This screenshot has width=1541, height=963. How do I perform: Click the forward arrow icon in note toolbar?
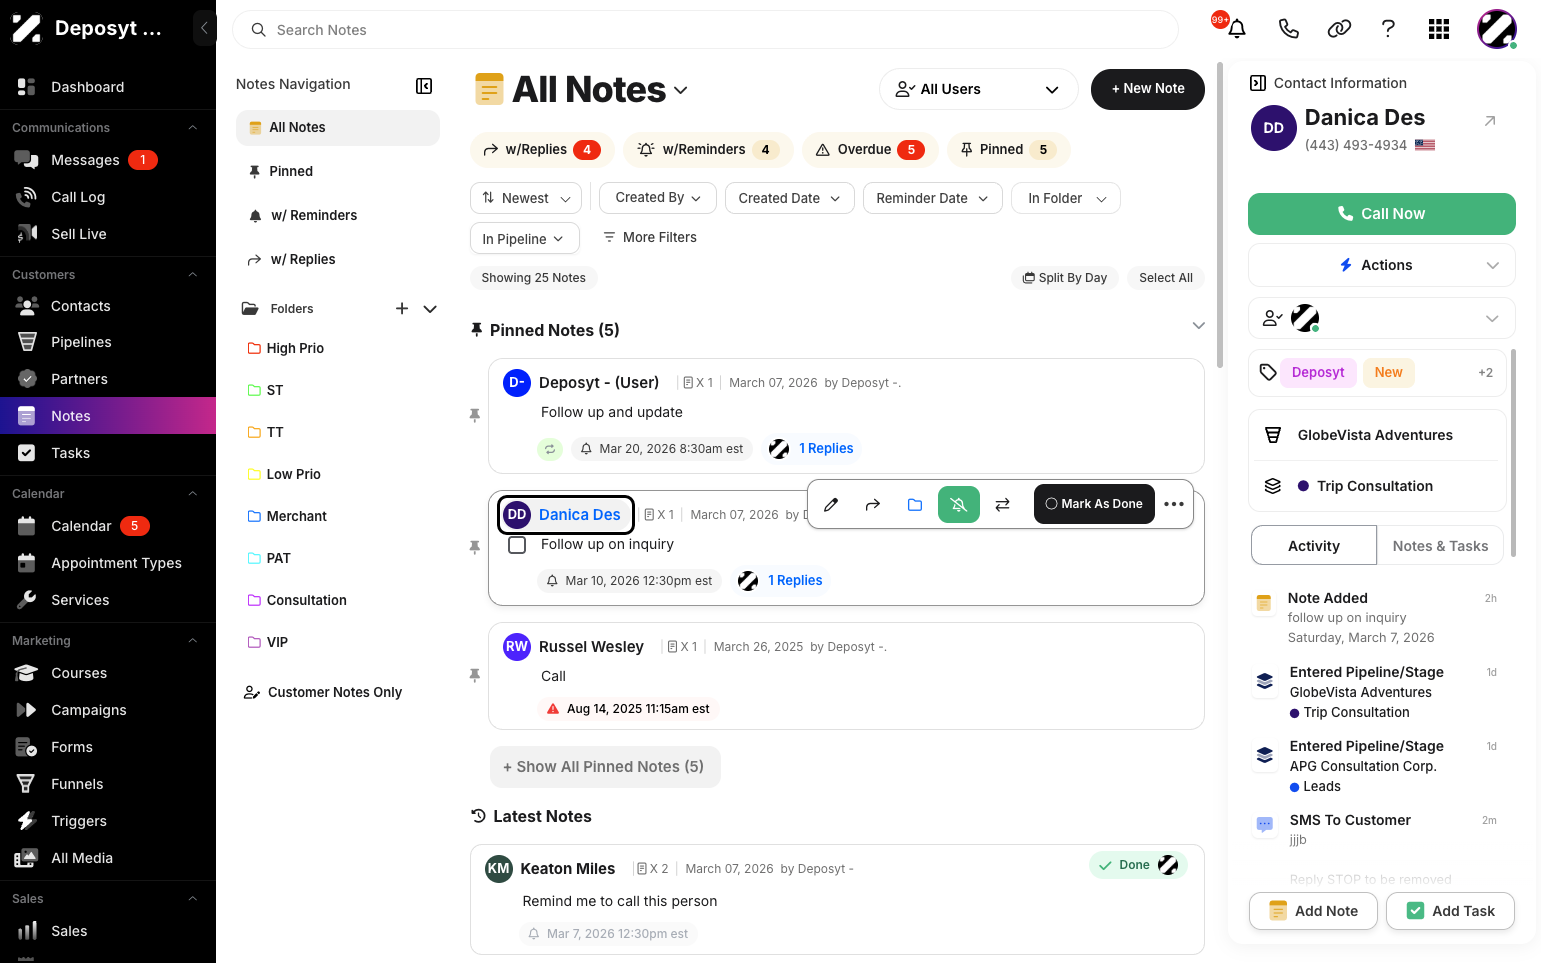tap(873, 505)
